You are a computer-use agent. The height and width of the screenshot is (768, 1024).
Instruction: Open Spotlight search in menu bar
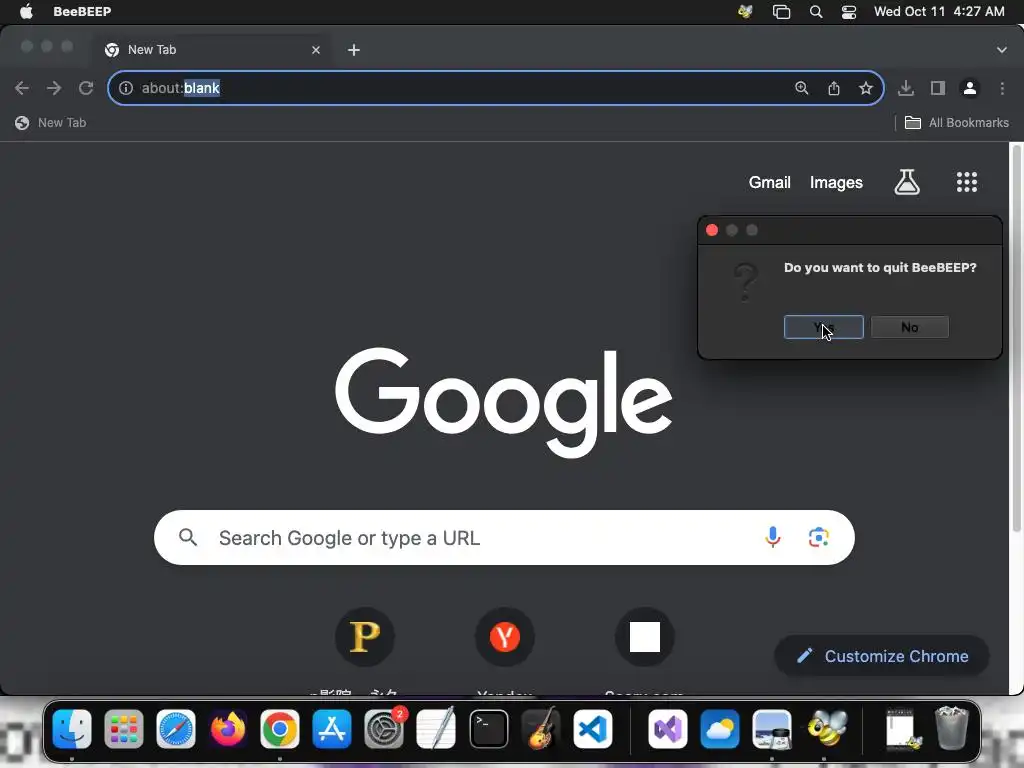[816, 11]
